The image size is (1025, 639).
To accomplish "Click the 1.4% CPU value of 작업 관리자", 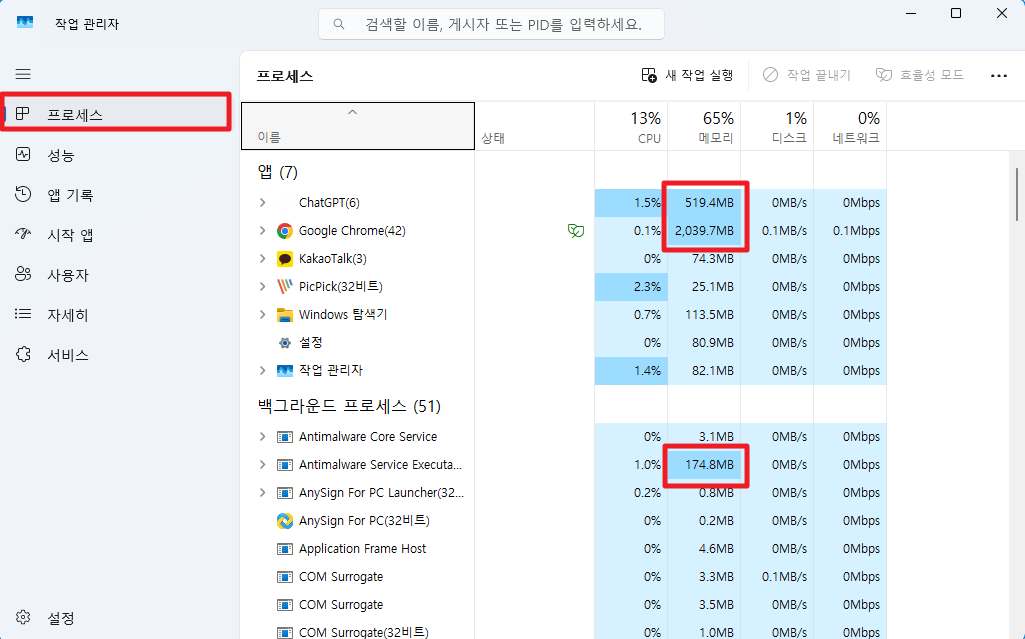I will tap(647, 370).
